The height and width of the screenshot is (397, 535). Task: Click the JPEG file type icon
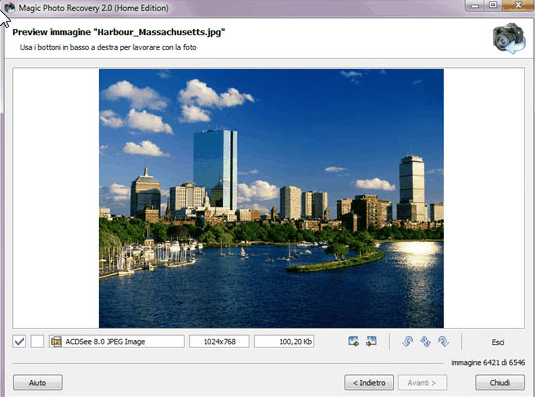coord(56,341)
